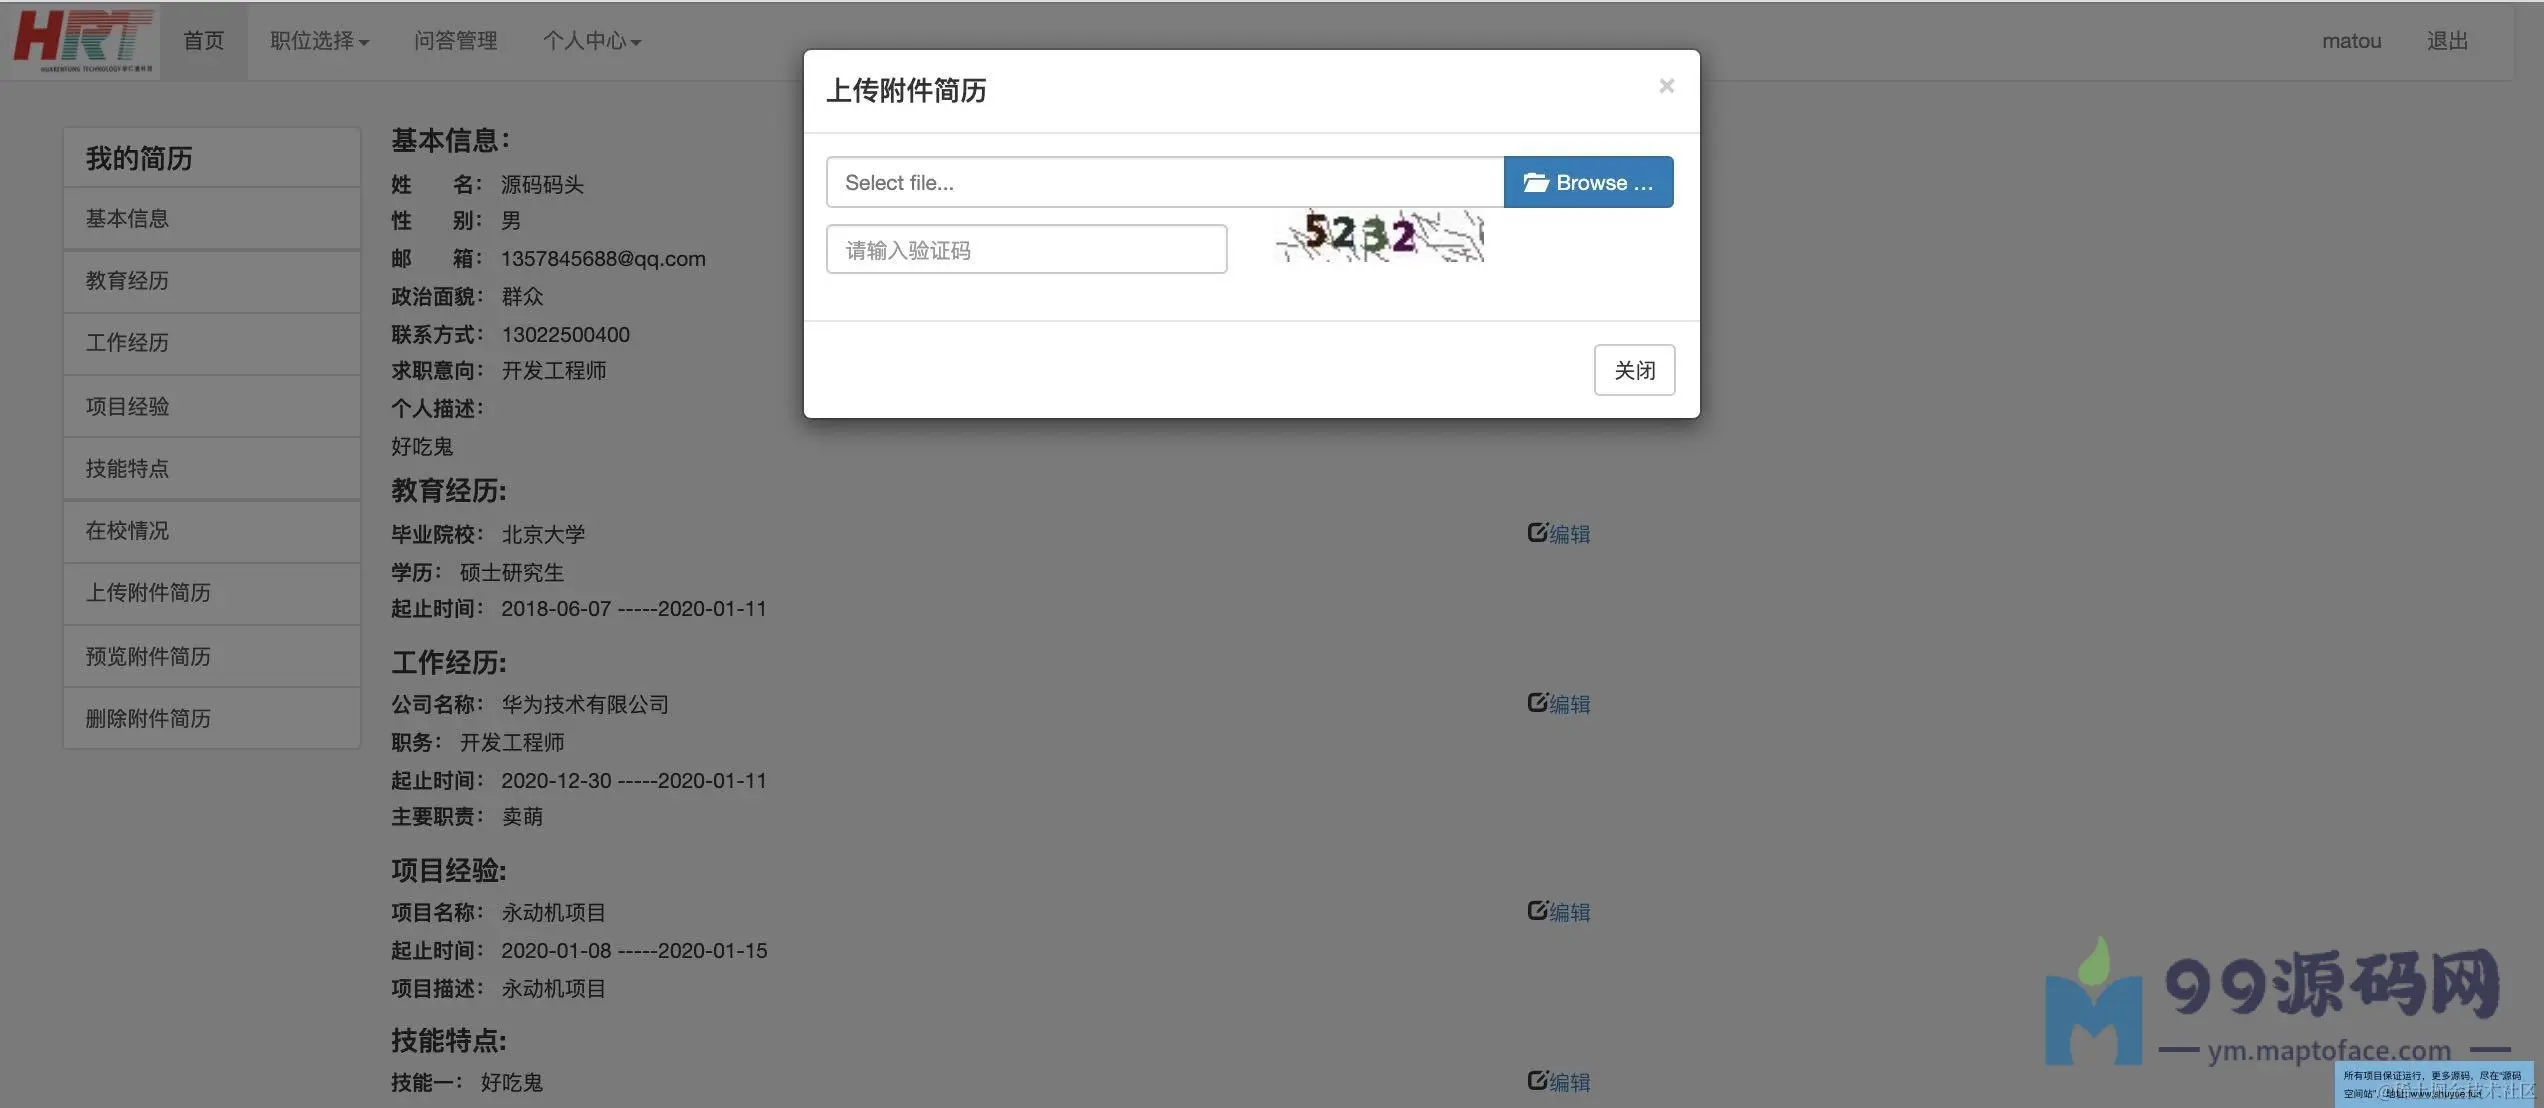Refresh the 5232 captcha image
The image size is (2544, 1108).
coord(1379,236)
